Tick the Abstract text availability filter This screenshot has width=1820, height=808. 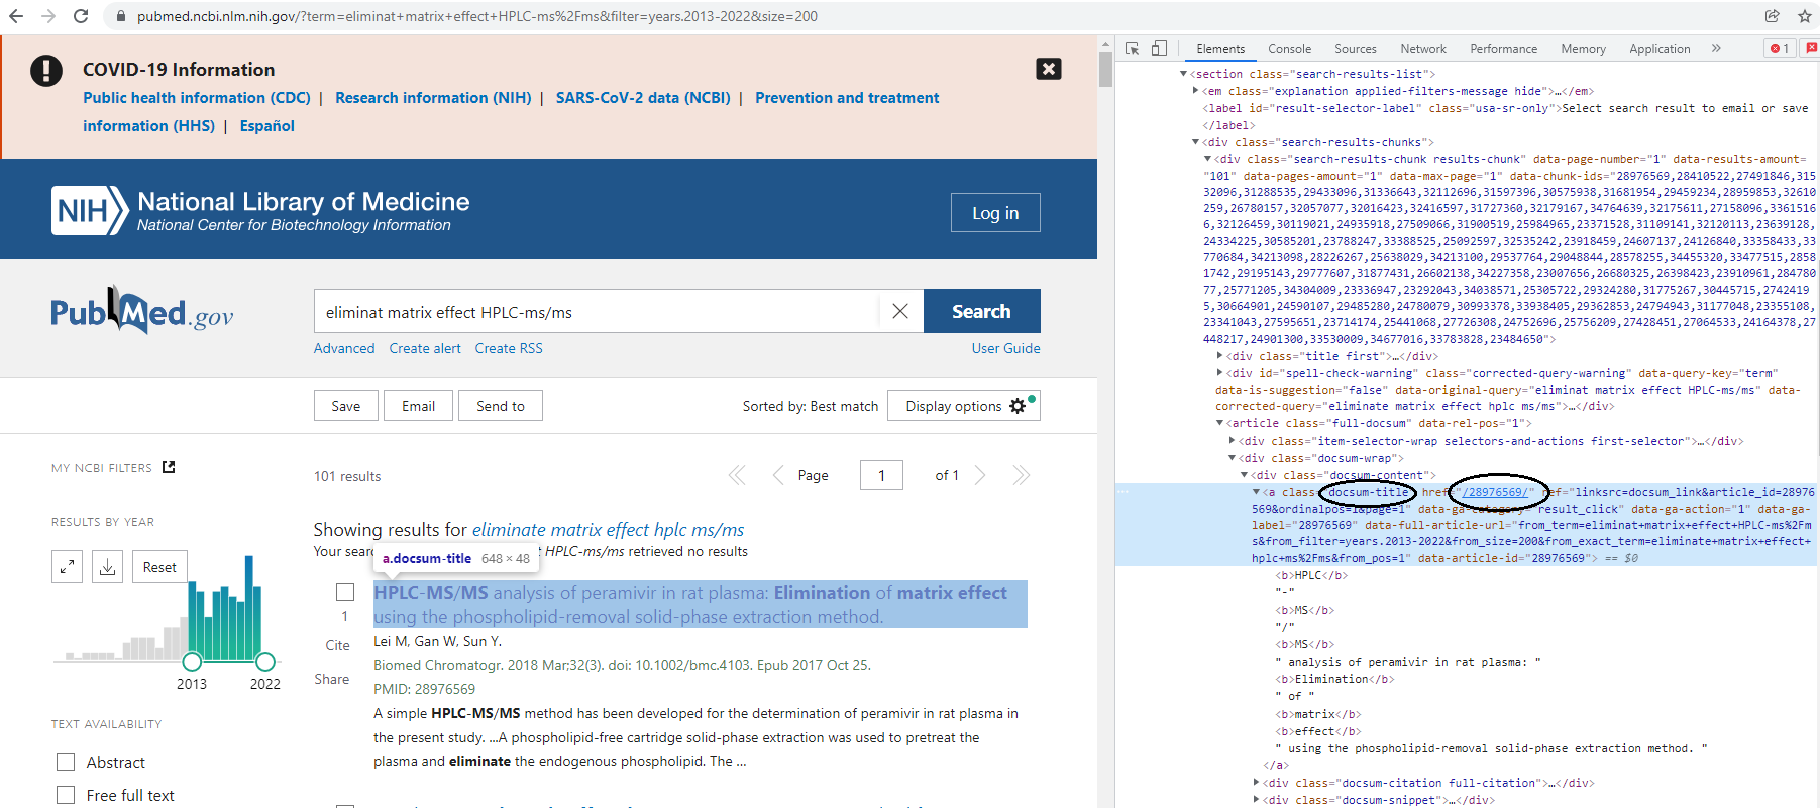coord(66,762)
